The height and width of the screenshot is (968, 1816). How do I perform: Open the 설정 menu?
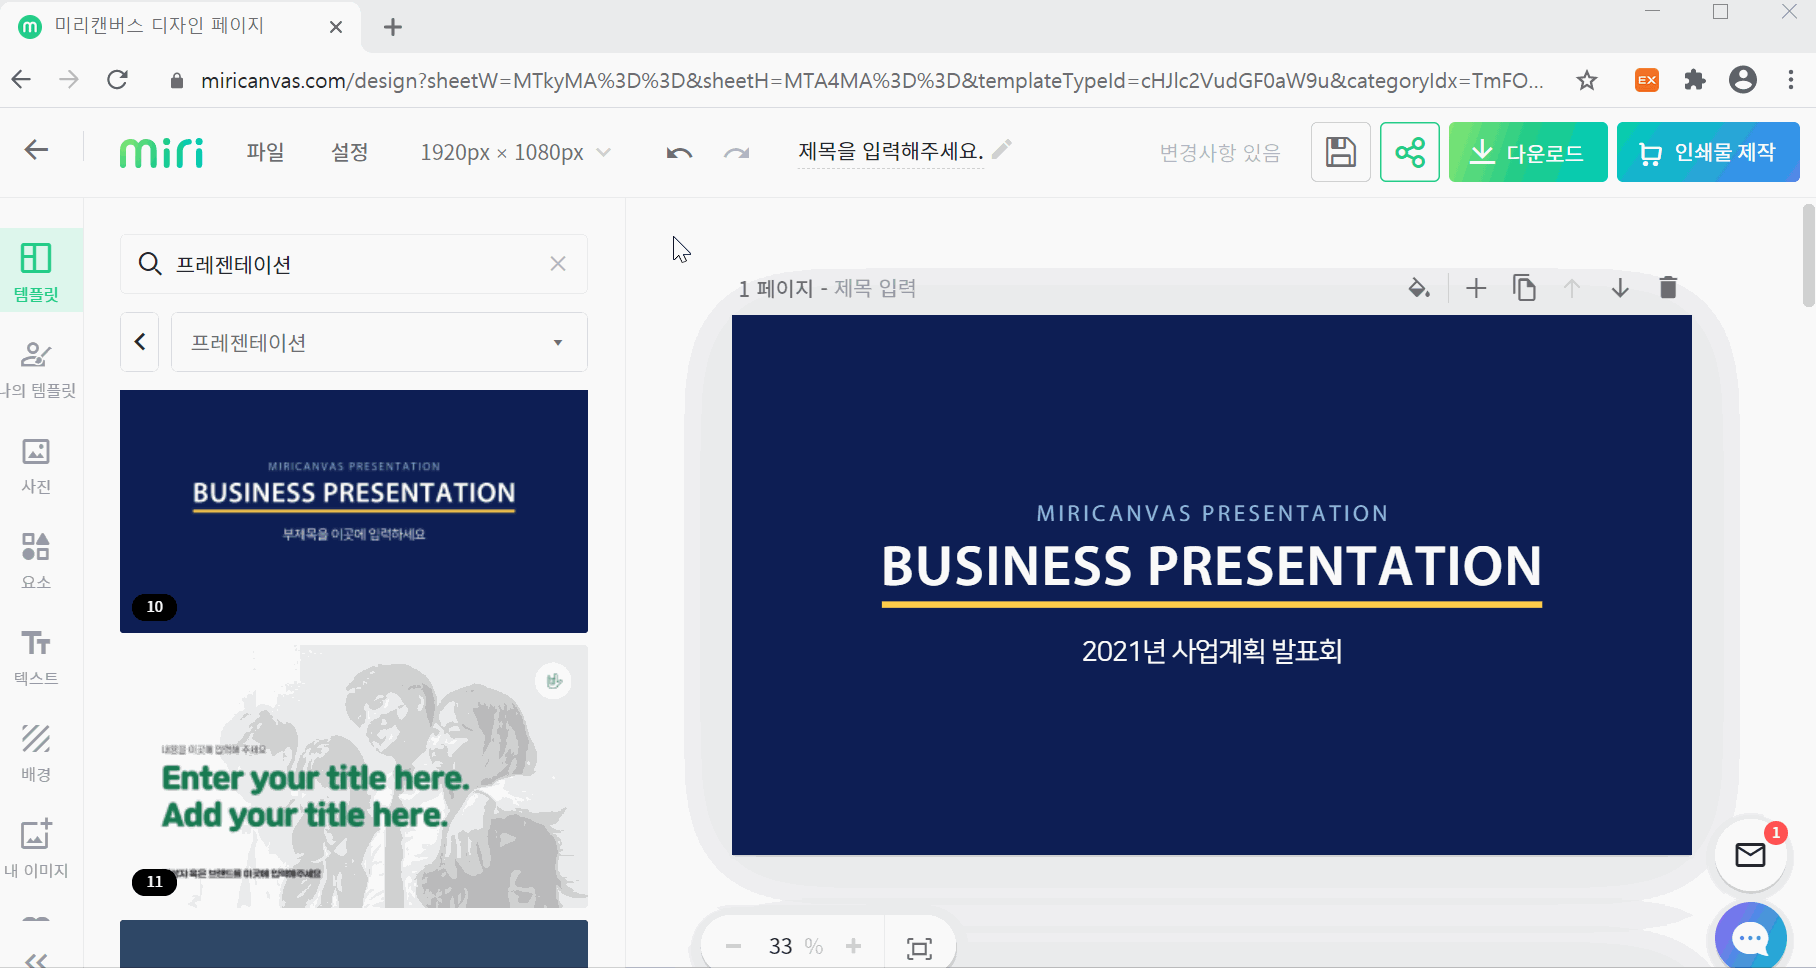[x=350, y=152]
